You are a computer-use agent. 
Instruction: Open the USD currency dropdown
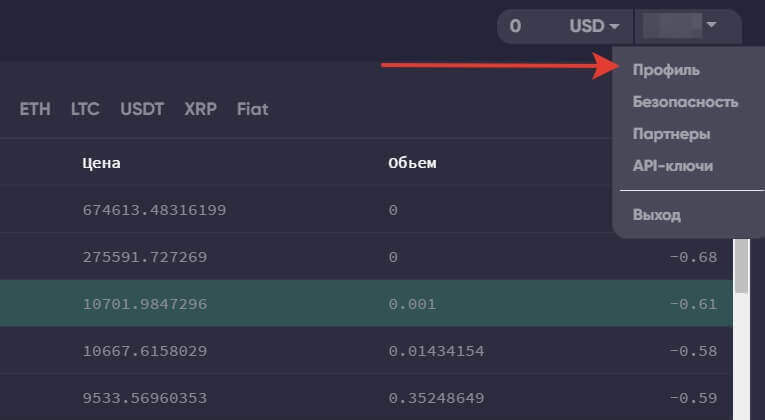tap(595, 26)
